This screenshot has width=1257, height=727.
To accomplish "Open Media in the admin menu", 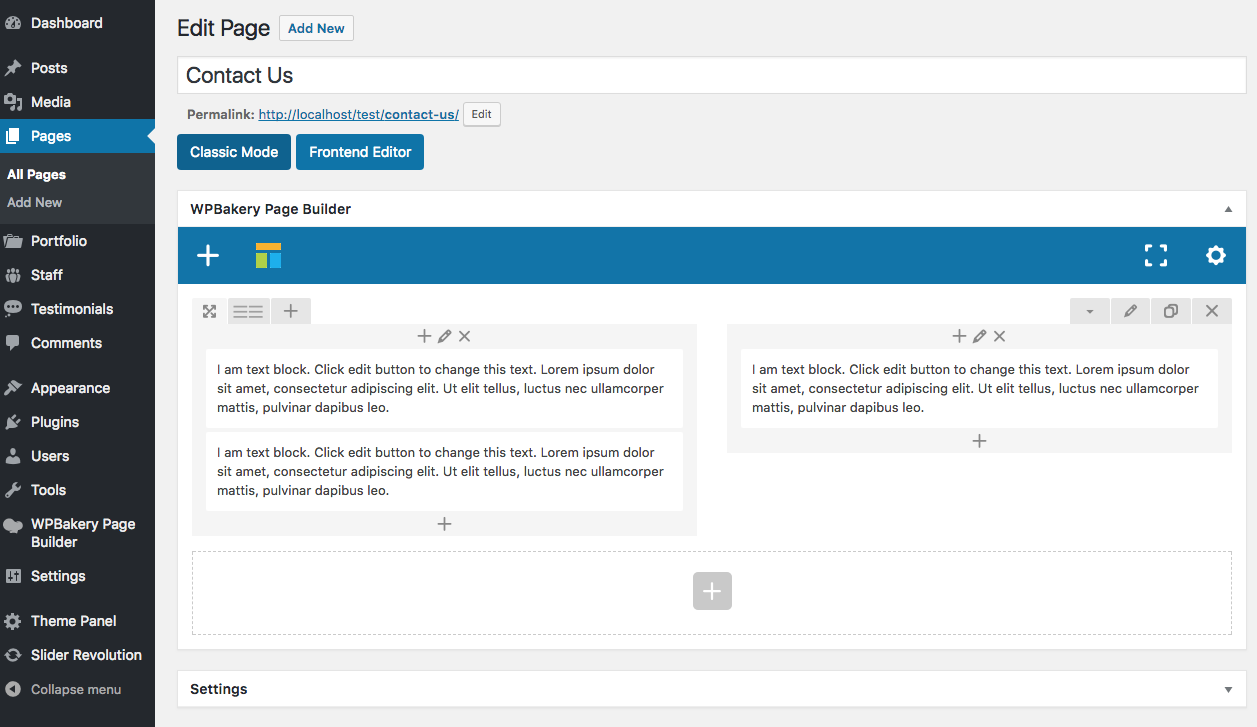I will 77,102.
